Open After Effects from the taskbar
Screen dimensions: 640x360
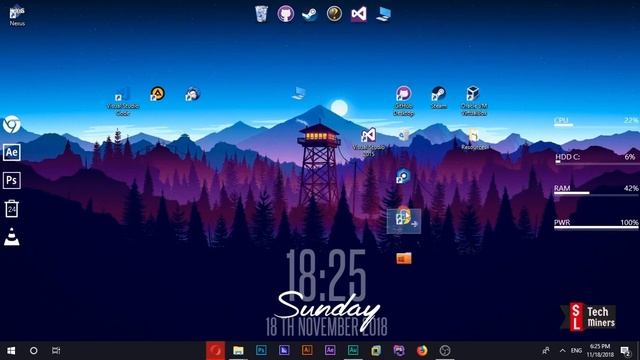330,351
